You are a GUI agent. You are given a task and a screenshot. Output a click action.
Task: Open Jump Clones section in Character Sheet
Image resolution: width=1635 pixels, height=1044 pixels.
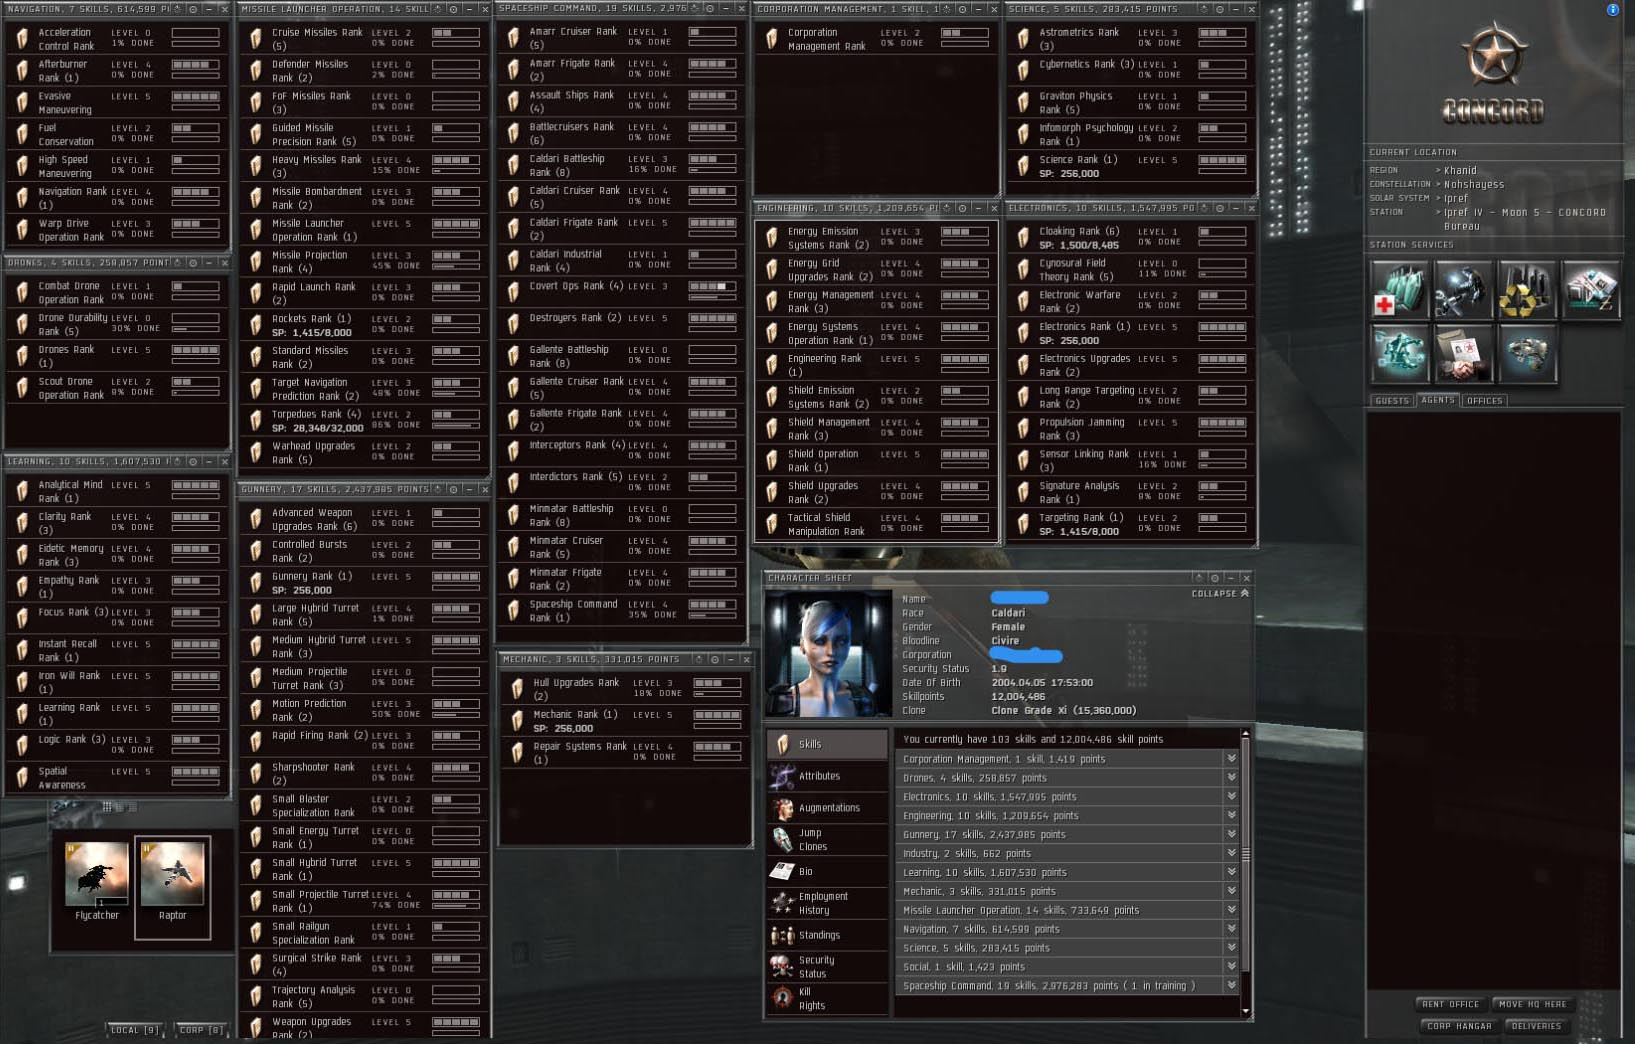coord(827,840)
